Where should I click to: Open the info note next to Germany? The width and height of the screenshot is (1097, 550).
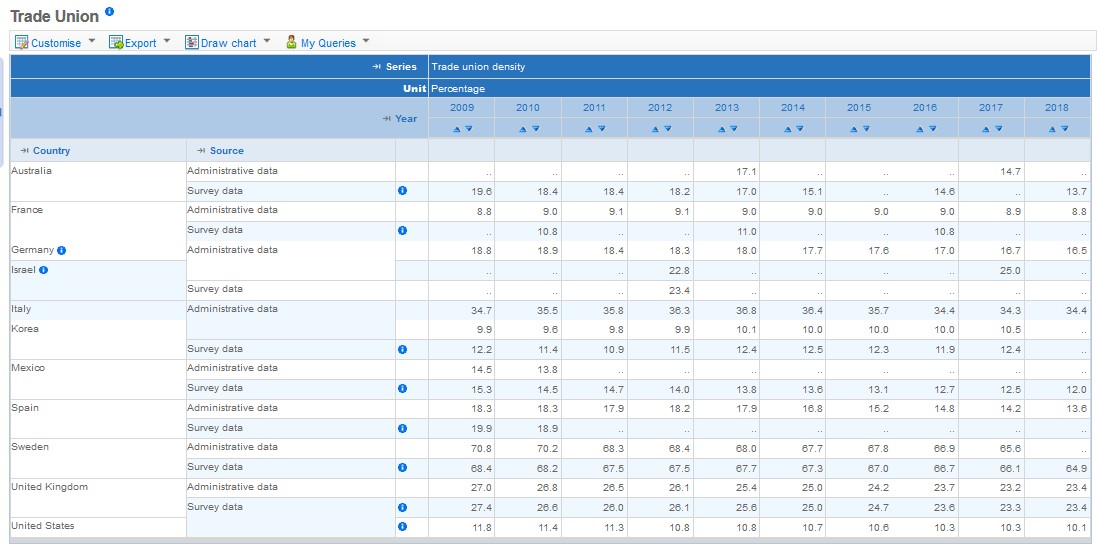pyautogui.click(x=62, y=250)
